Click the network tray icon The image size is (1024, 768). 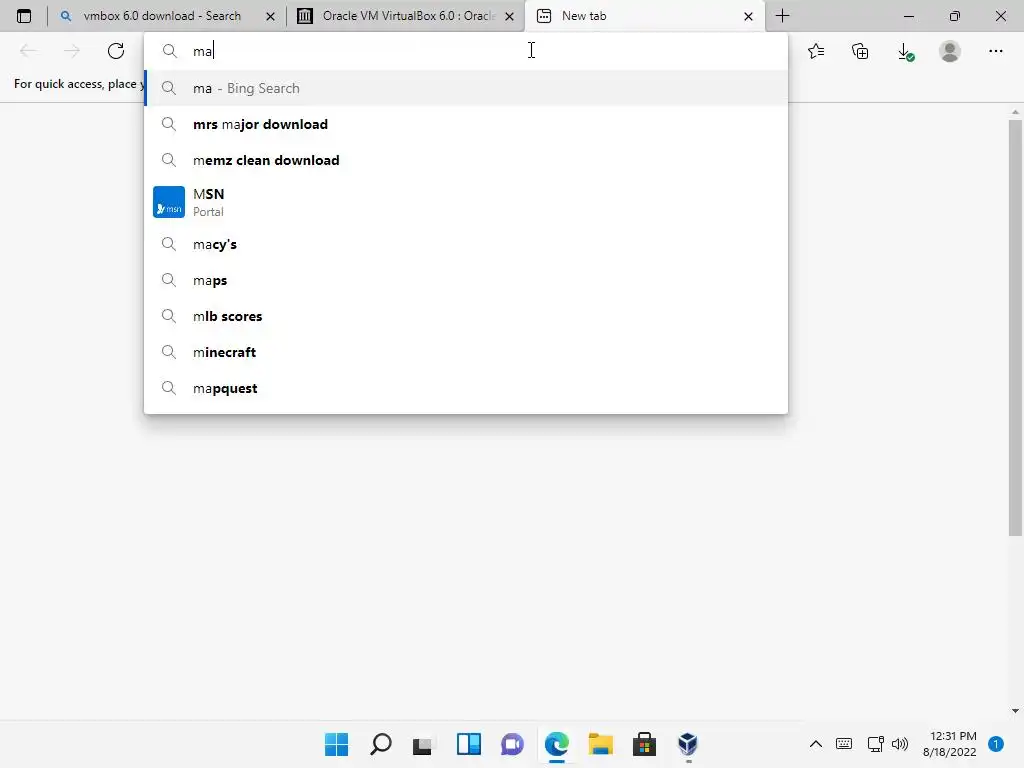[x=875, y=744]
